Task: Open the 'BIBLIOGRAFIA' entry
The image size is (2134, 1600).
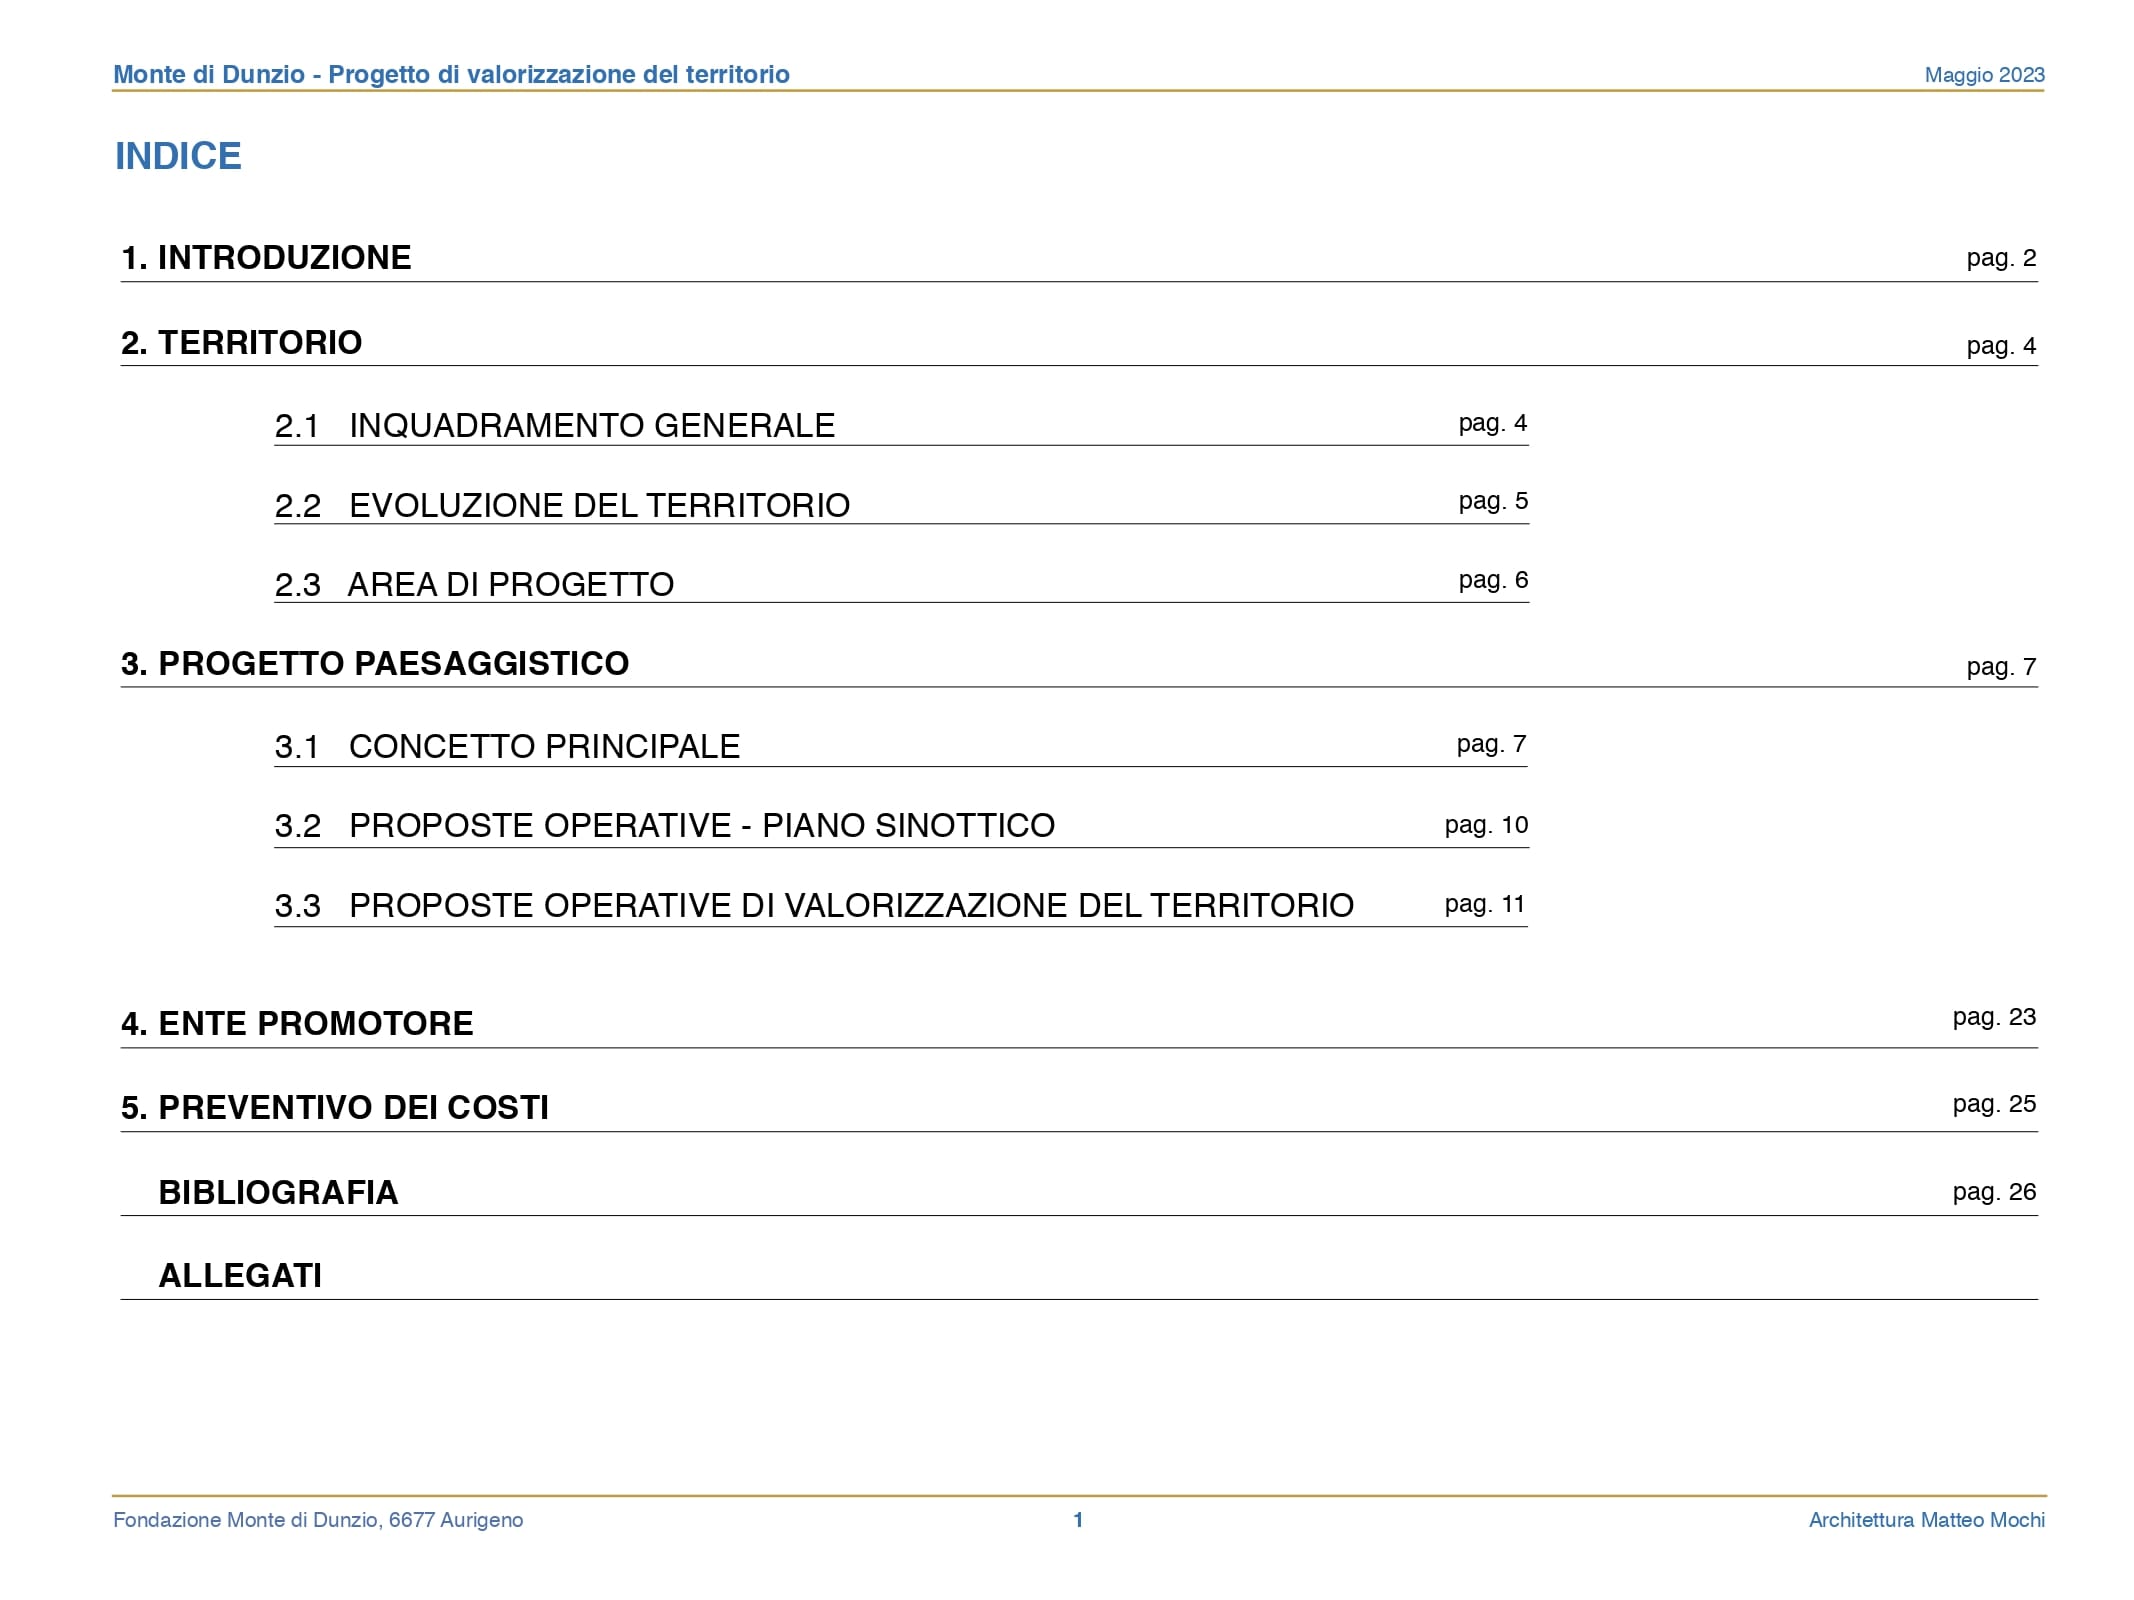Action: (278, 1192)
